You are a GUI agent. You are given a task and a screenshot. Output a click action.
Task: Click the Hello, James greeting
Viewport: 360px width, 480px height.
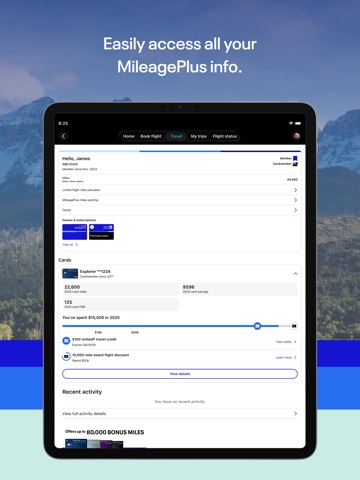76,159
